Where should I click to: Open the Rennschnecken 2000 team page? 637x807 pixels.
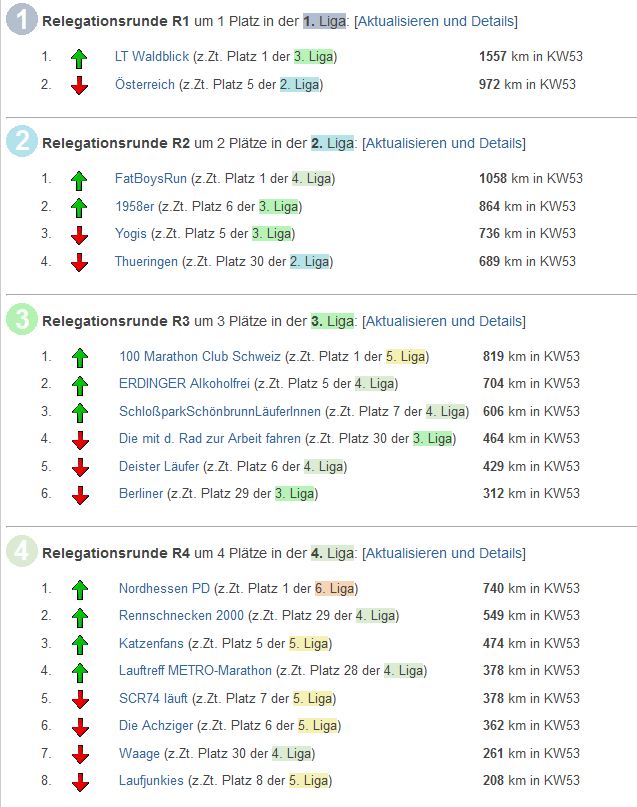tap(181, 615)
